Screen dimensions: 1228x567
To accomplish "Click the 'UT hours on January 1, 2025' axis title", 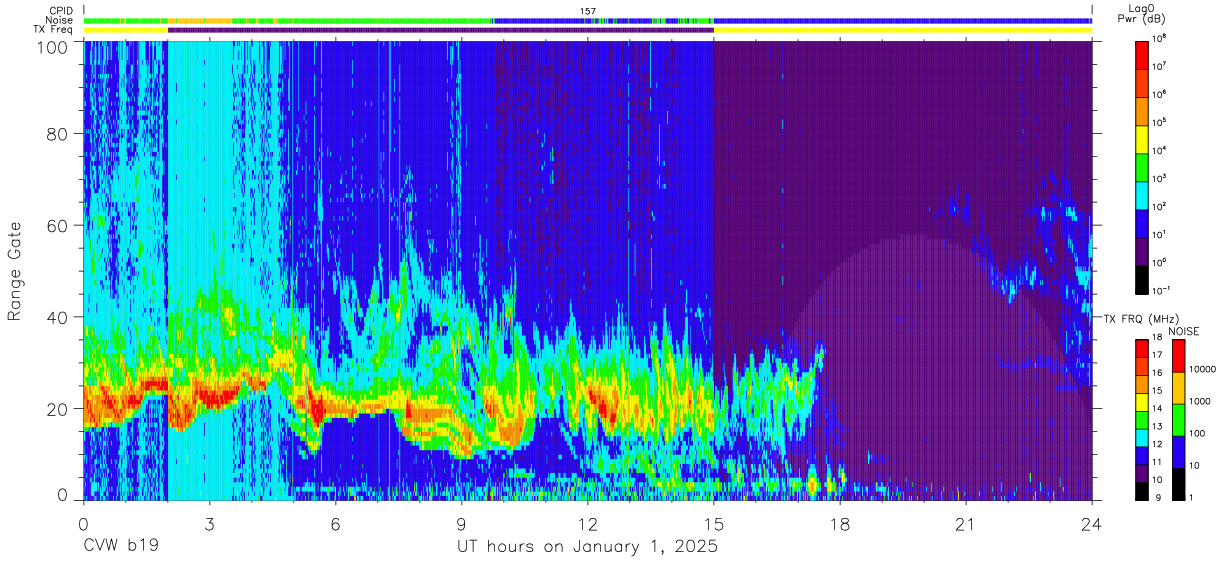I will (587, 547).
